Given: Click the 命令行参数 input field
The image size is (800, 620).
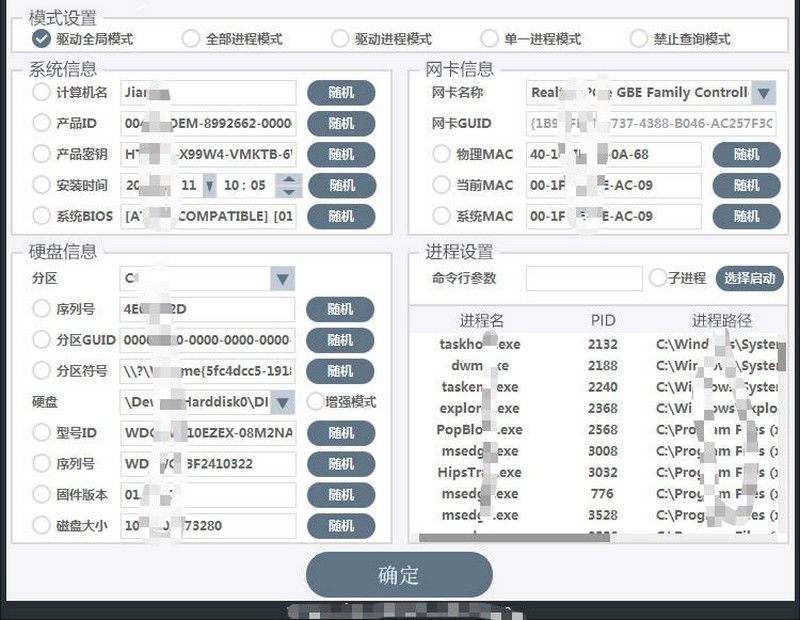Looking at the screenshot, I should click(x=585, y=279).
